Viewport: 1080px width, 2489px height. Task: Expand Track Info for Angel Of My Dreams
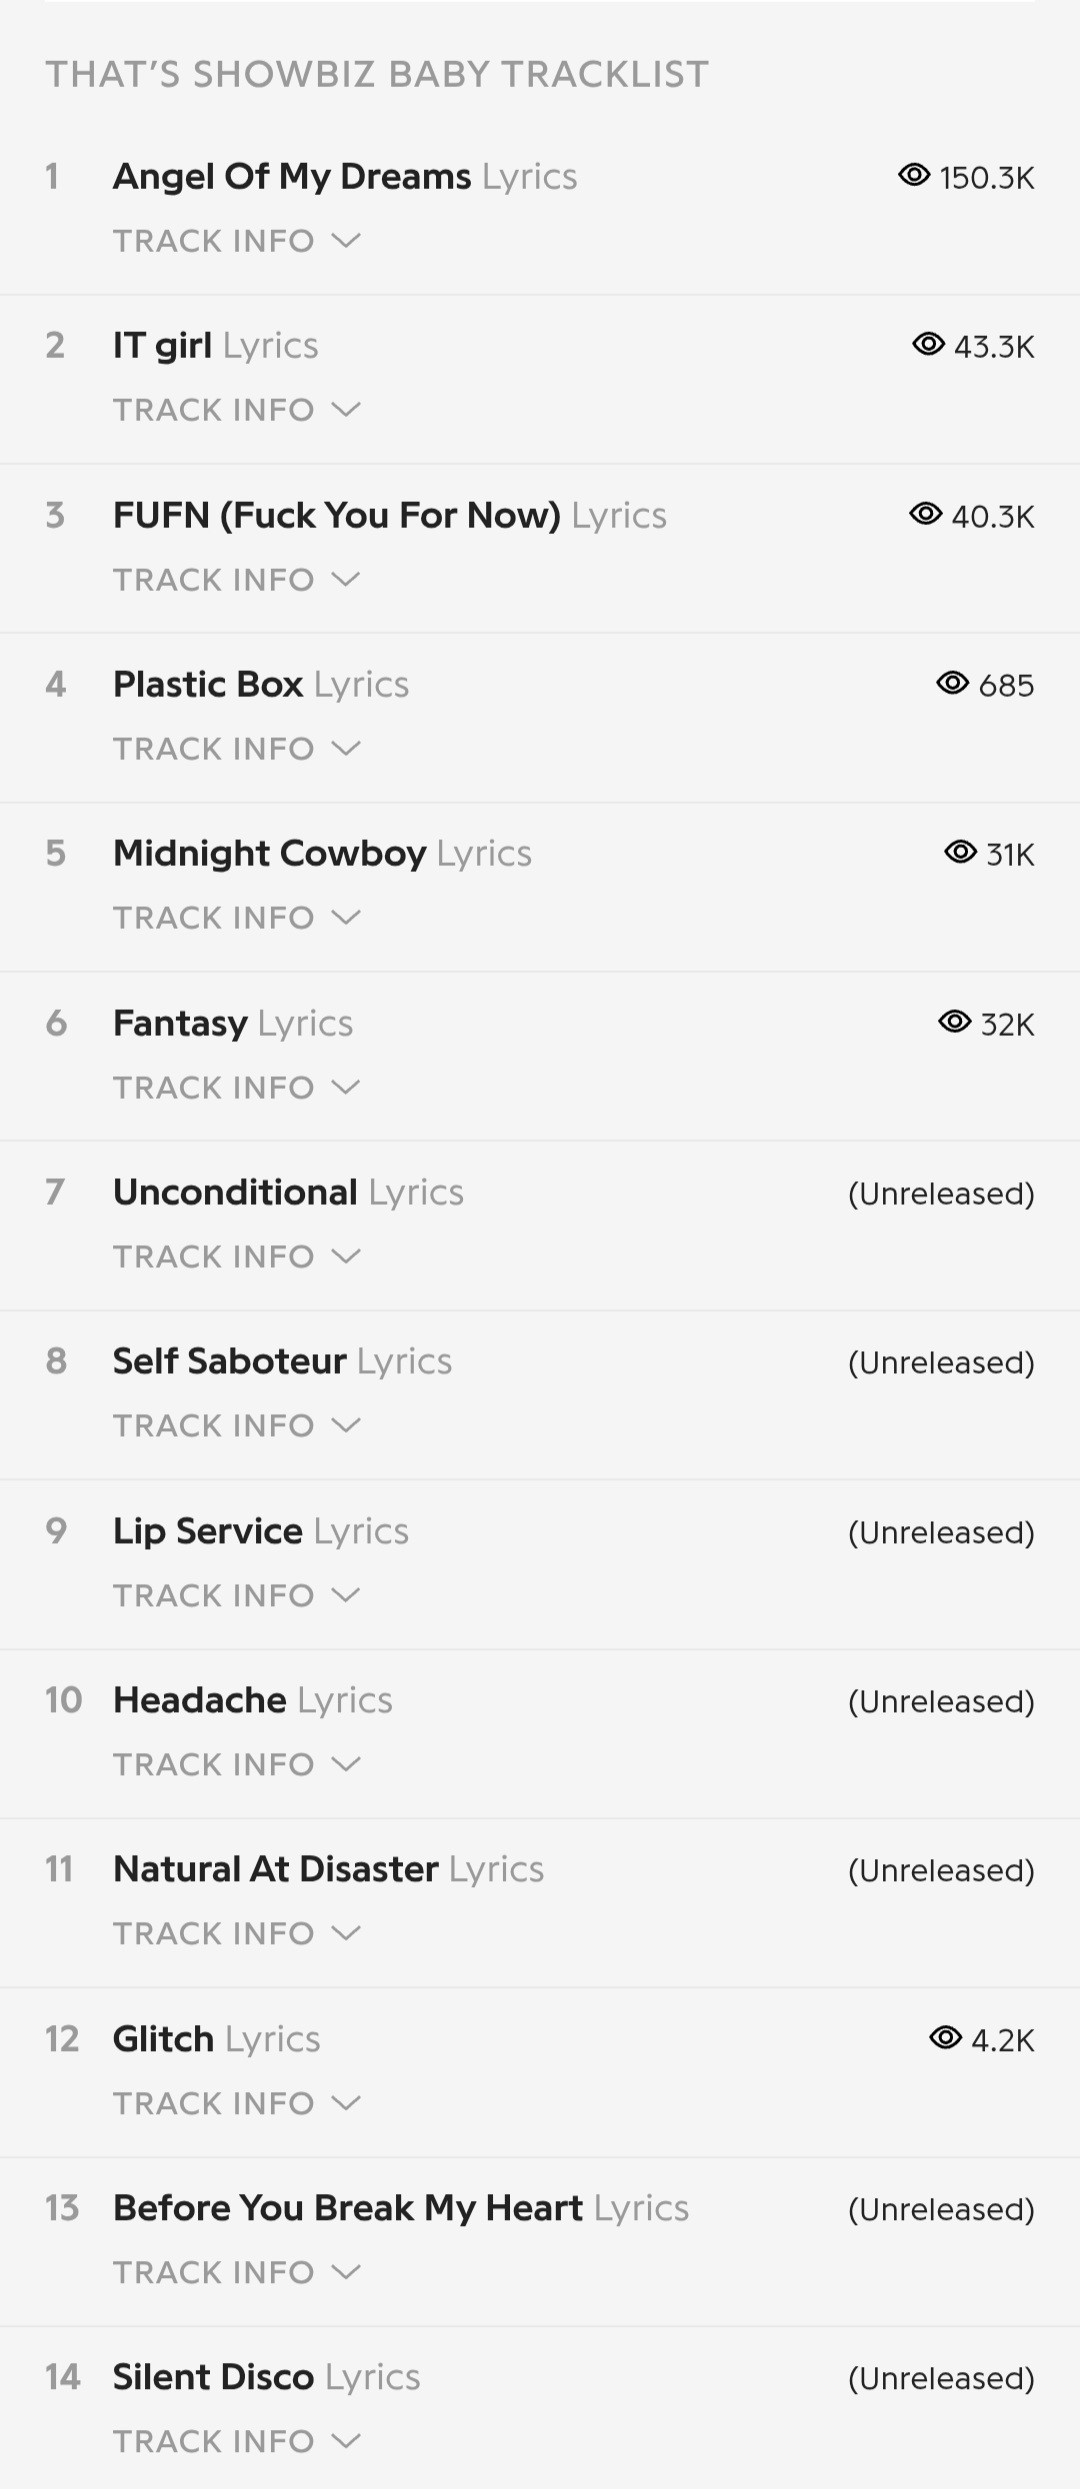(236, 241)
